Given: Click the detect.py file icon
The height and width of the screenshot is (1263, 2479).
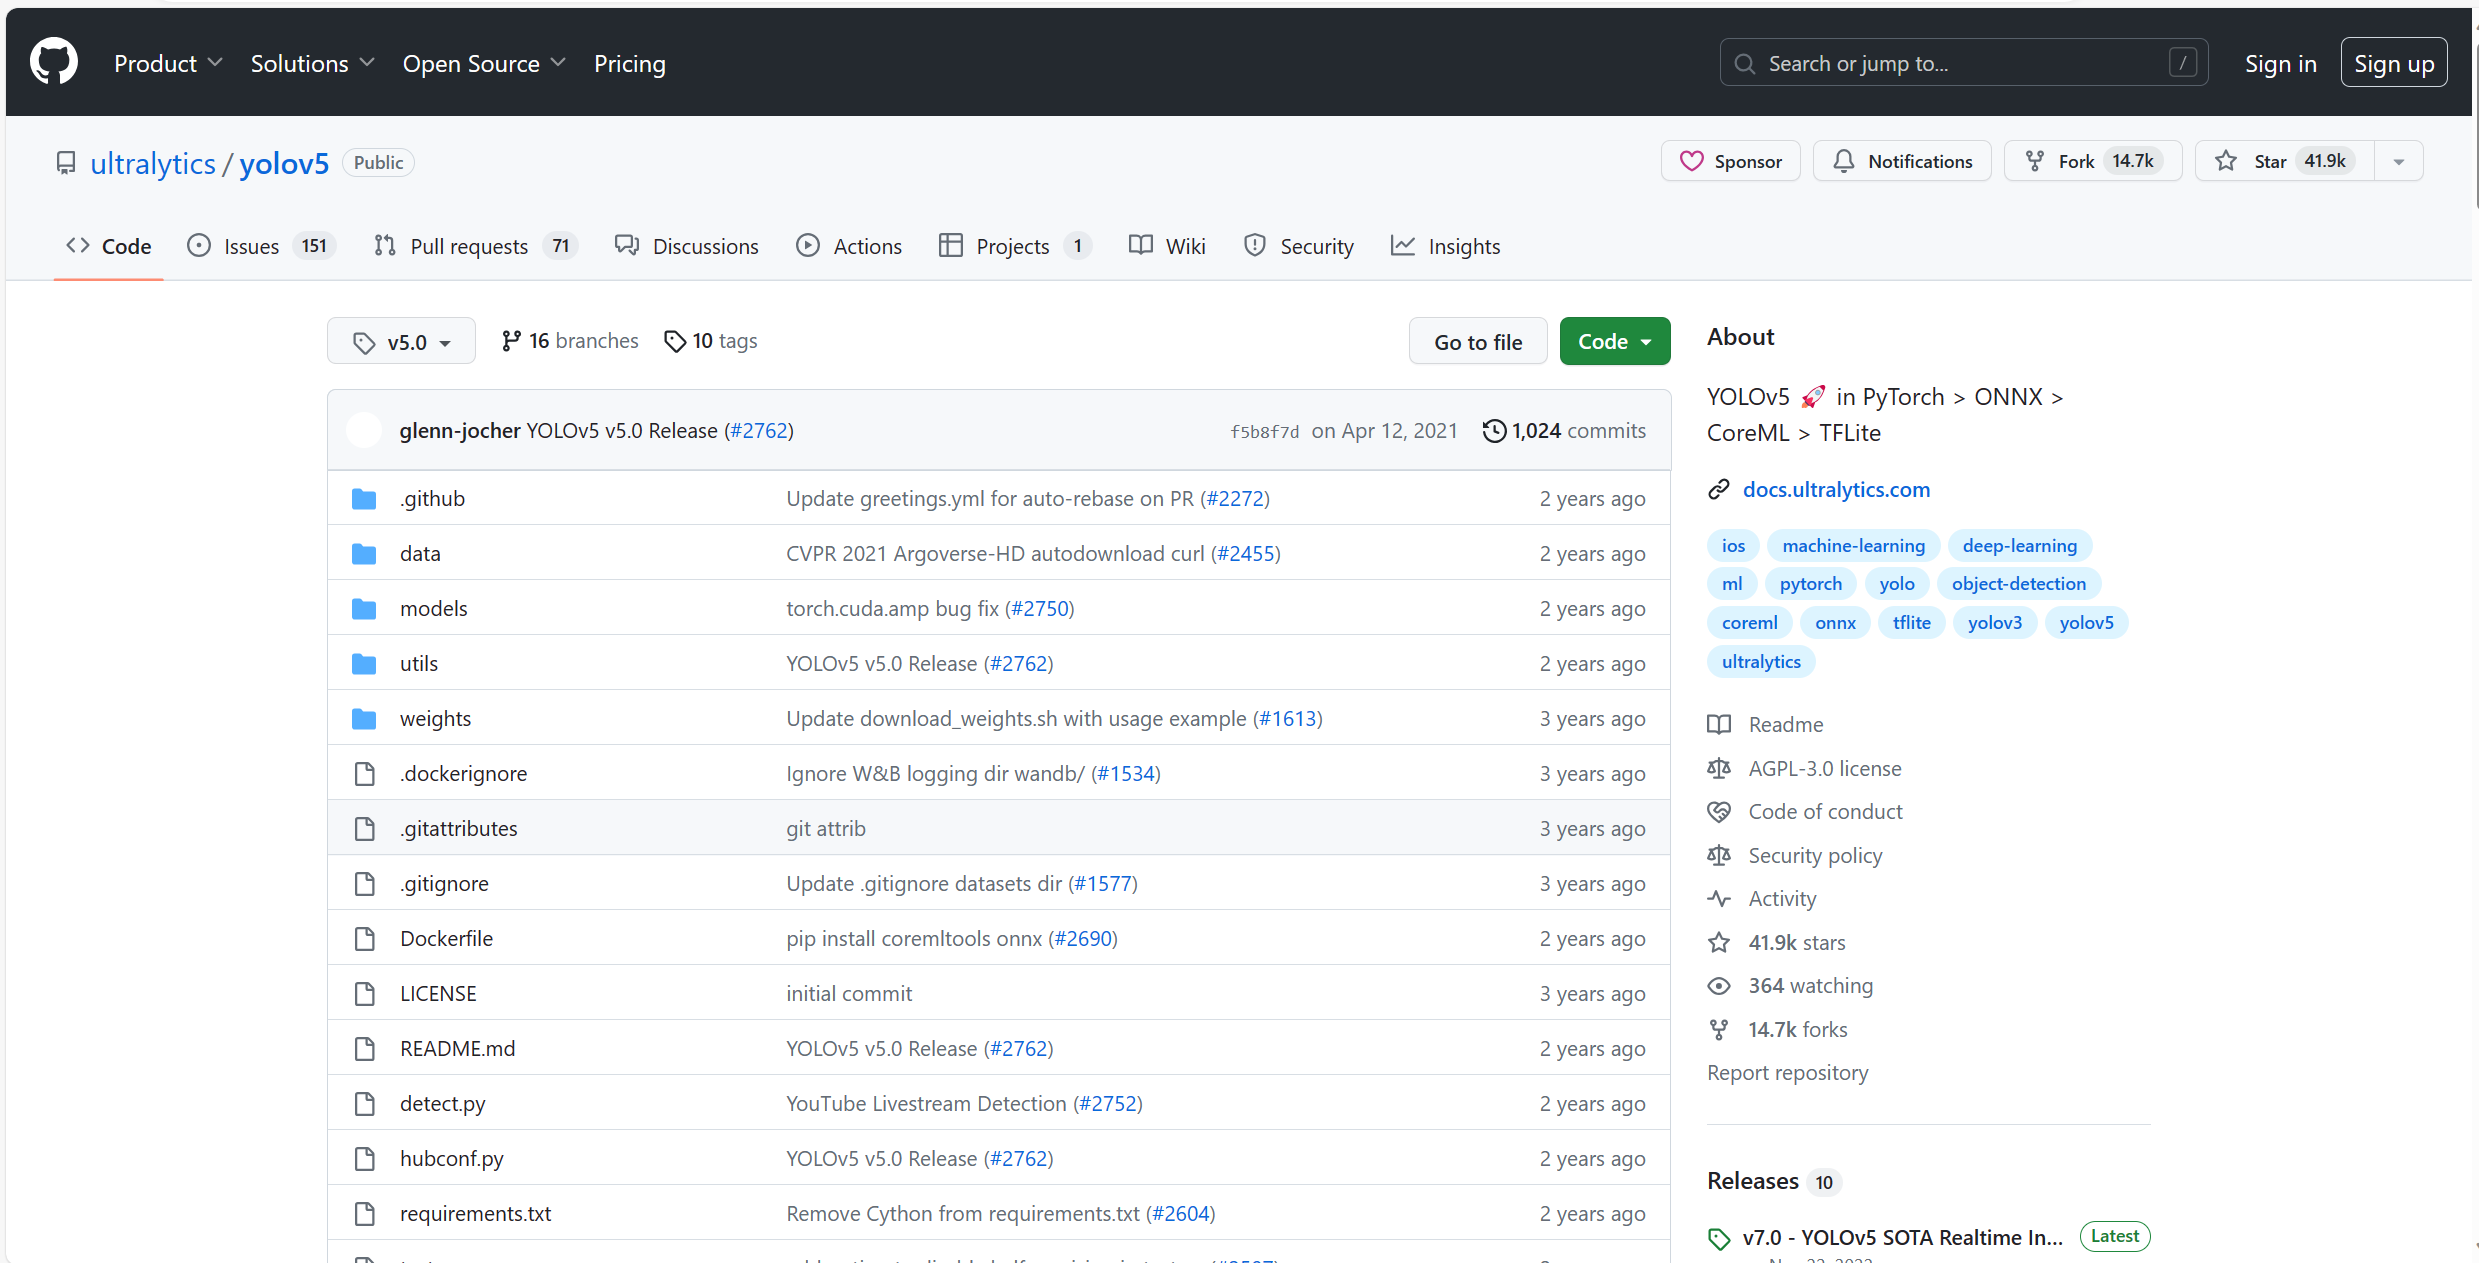Looking at the screenshot, I should click(365, 1103).
